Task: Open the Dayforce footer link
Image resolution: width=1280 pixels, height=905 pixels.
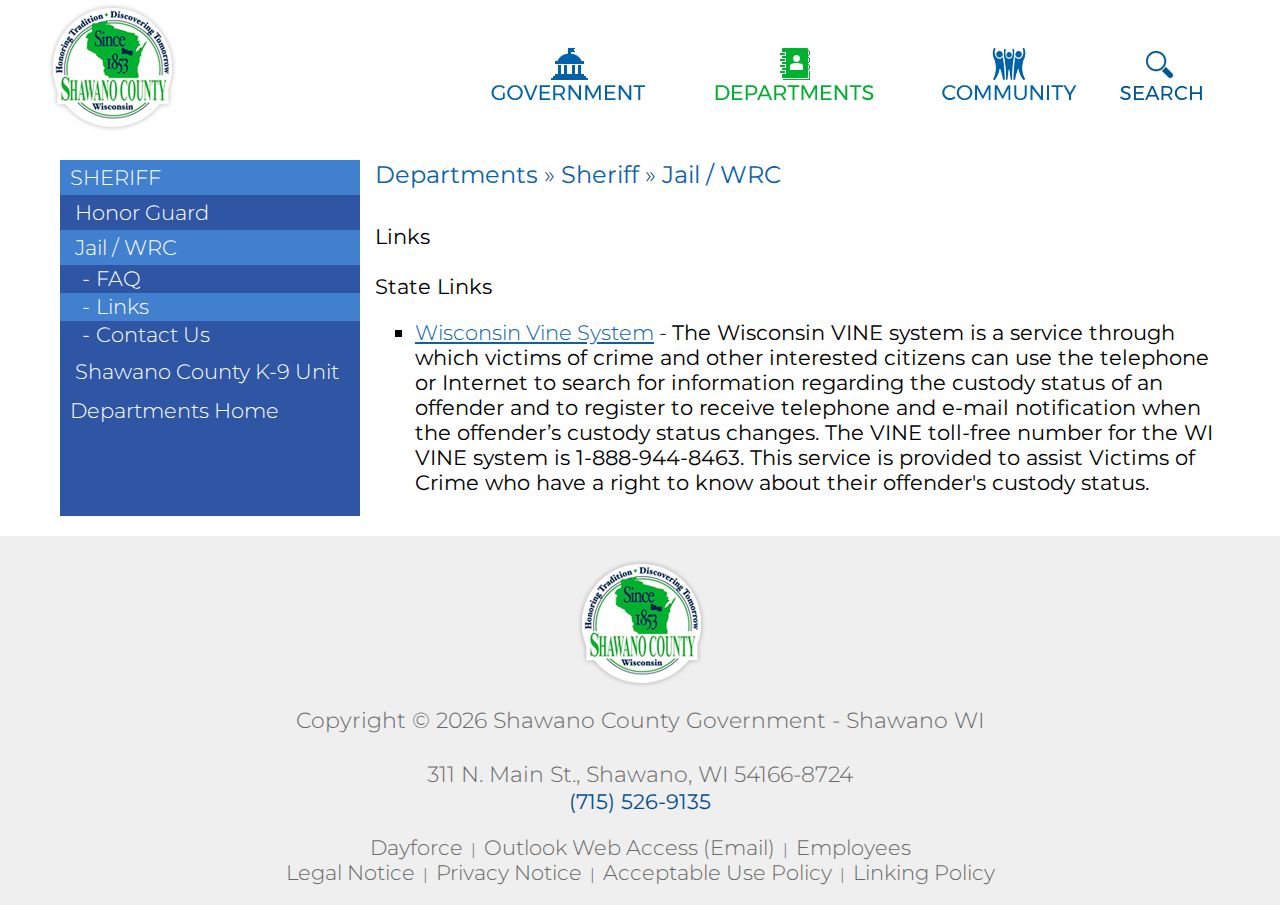Action: tap(416, 848)
